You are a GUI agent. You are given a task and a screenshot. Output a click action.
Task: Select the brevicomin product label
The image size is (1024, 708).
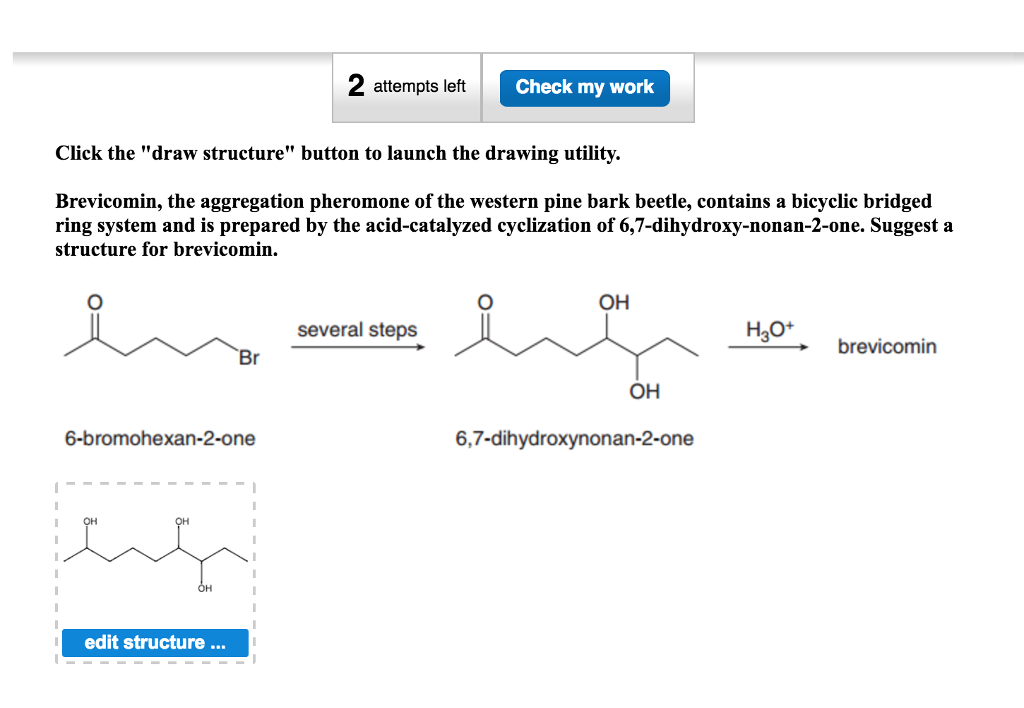886,347
